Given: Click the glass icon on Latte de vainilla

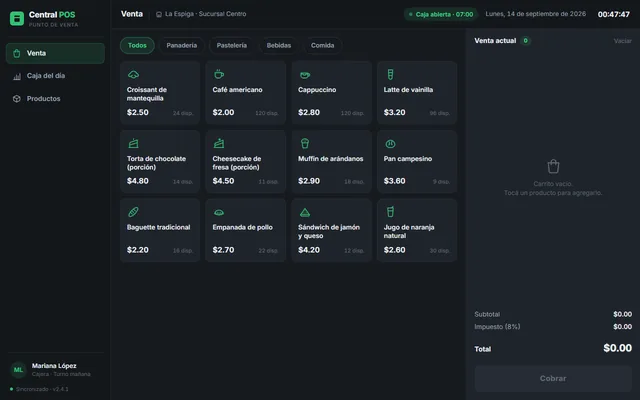Looking at the screenshot, I should (x=390, y=75).
